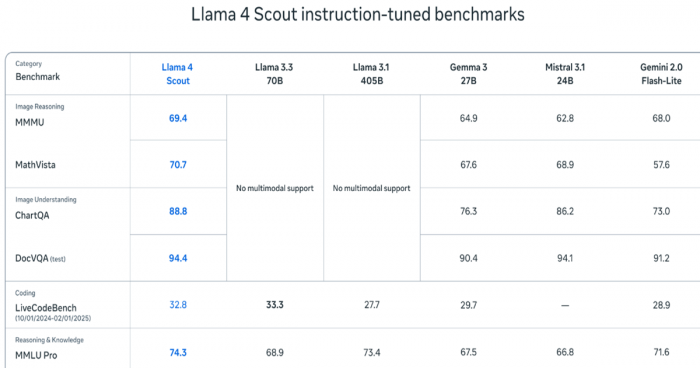Image resolution: width=700 pixels, height=368 pixels.
Task: Click Llama 4 Scout's 69.4 MMMU score
Action: click(x=178, y=118)
